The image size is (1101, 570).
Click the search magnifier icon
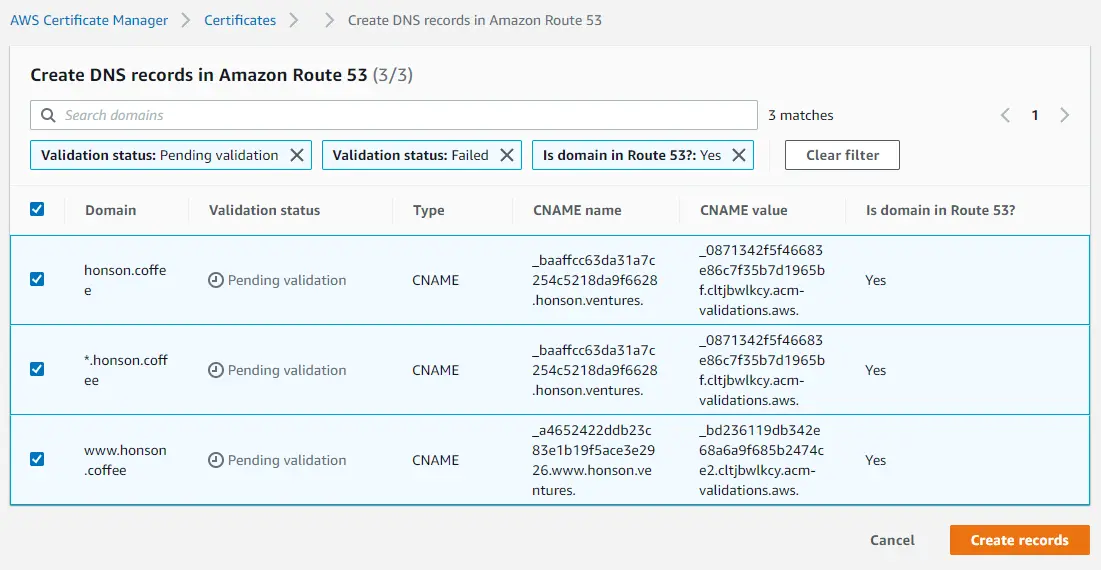click(48, 115)
